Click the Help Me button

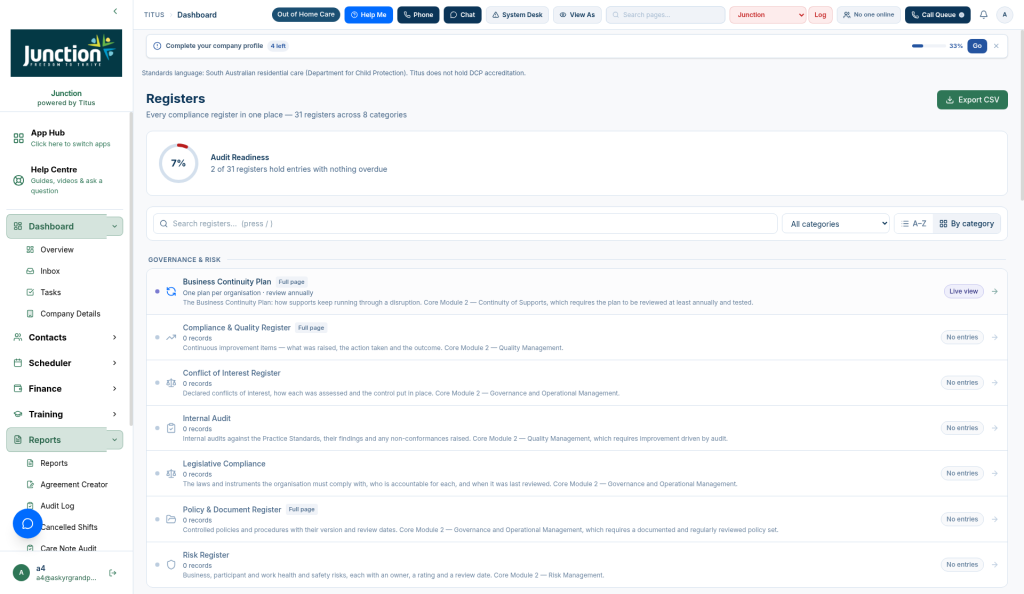(368, 14)
